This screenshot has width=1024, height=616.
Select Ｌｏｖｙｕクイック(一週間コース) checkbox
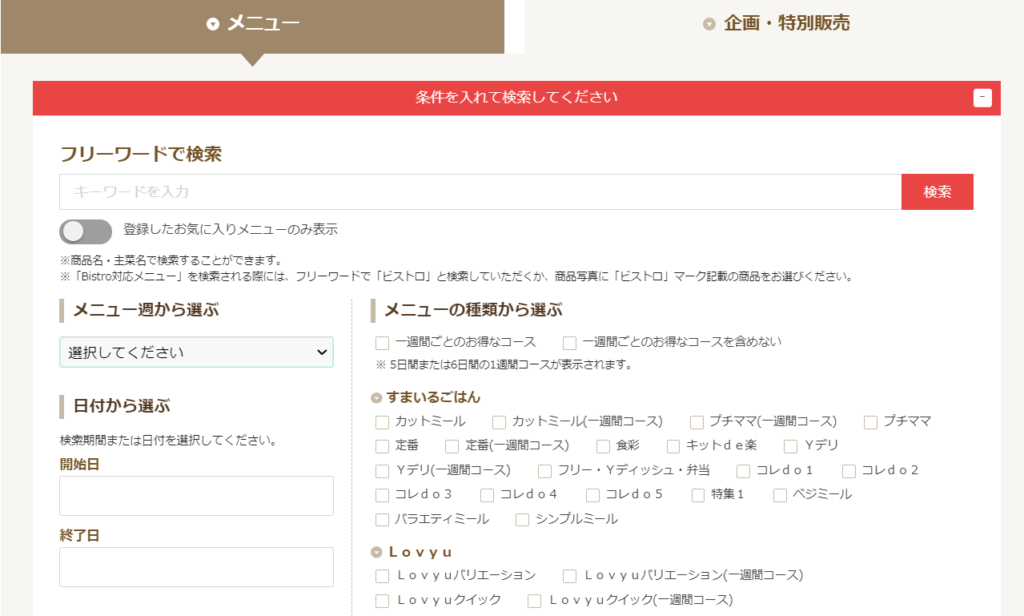[536, 598]
